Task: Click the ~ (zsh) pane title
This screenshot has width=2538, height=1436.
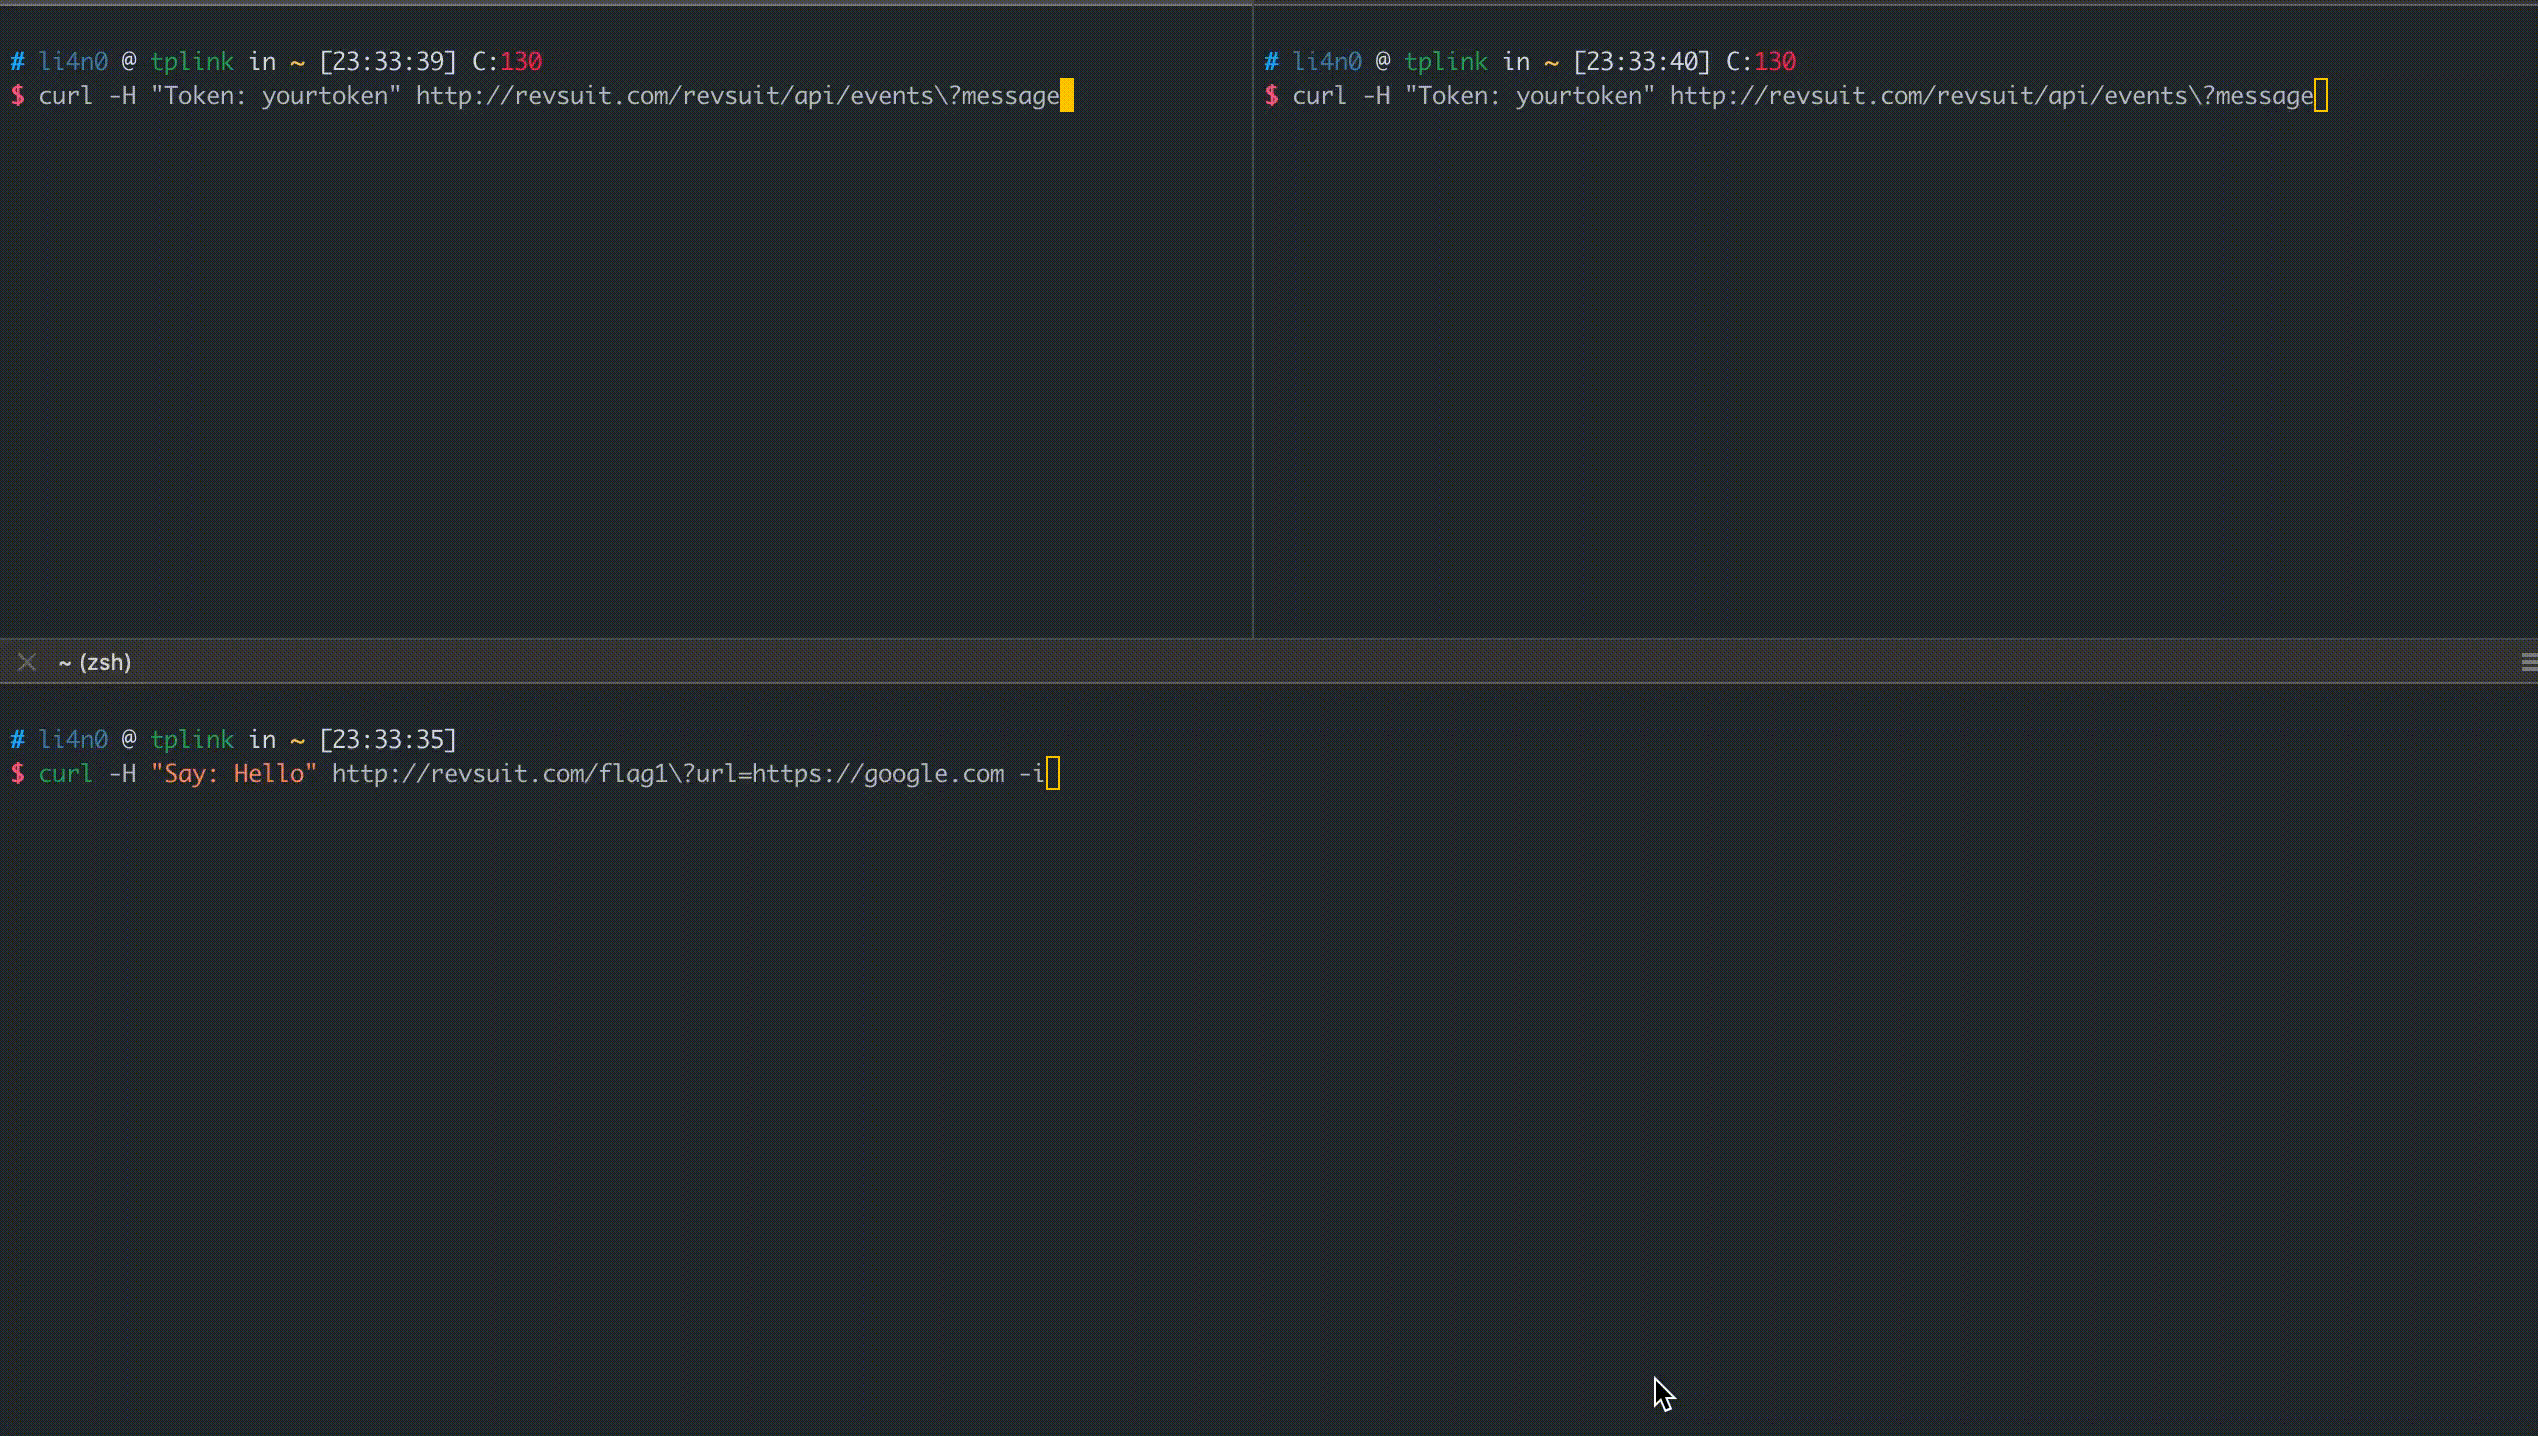Action: (x=95, y=662)
